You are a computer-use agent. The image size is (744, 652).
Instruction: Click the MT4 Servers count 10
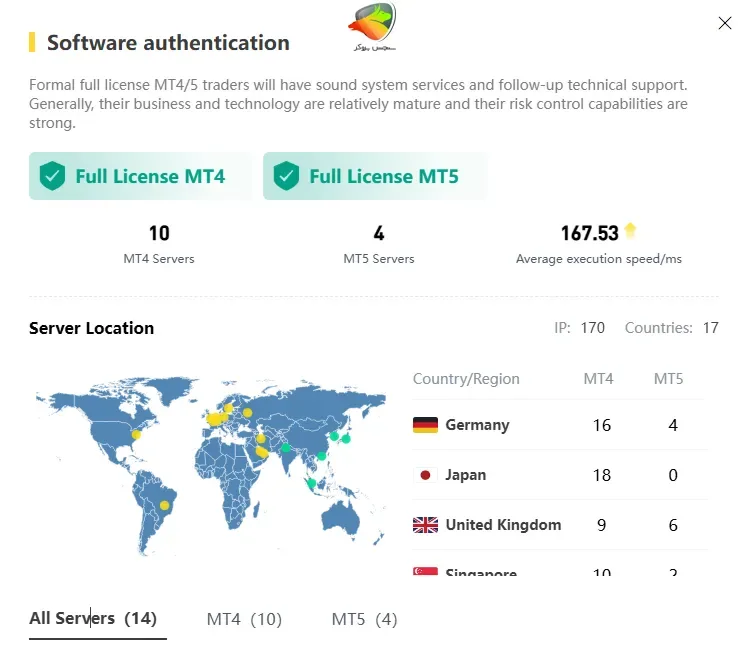[x=159, y=233]
